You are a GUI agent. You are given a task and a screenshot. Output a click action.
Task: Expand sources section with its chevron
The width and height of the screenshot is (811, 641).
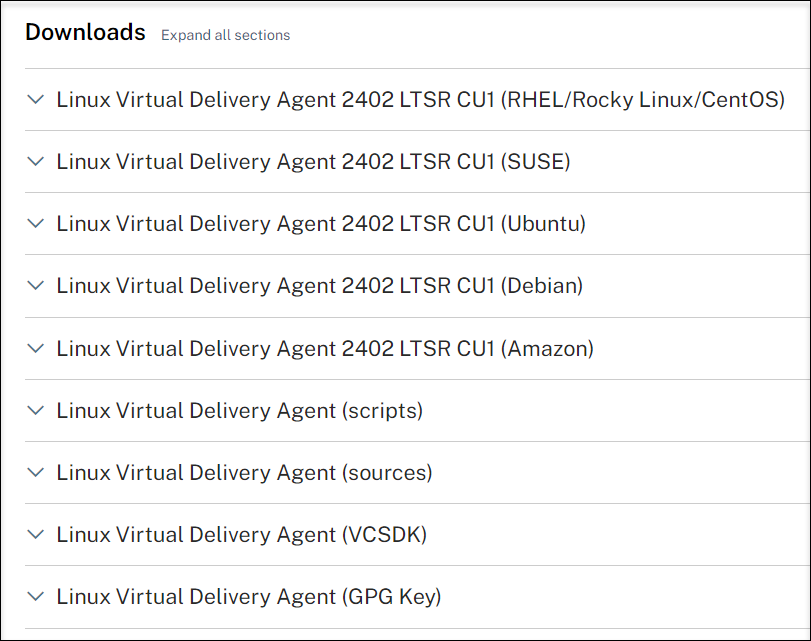pyautogui.click(x=36, y=472)
